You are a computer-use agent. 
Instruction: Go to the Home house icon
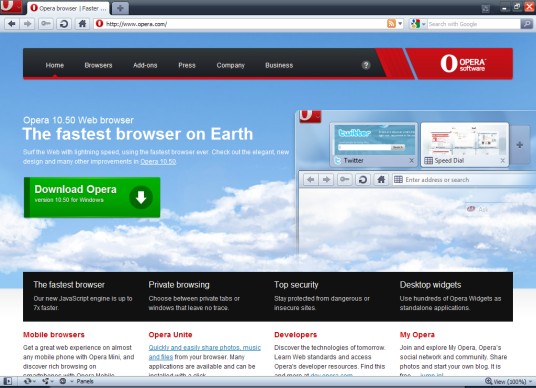click(x=82, y=24)
